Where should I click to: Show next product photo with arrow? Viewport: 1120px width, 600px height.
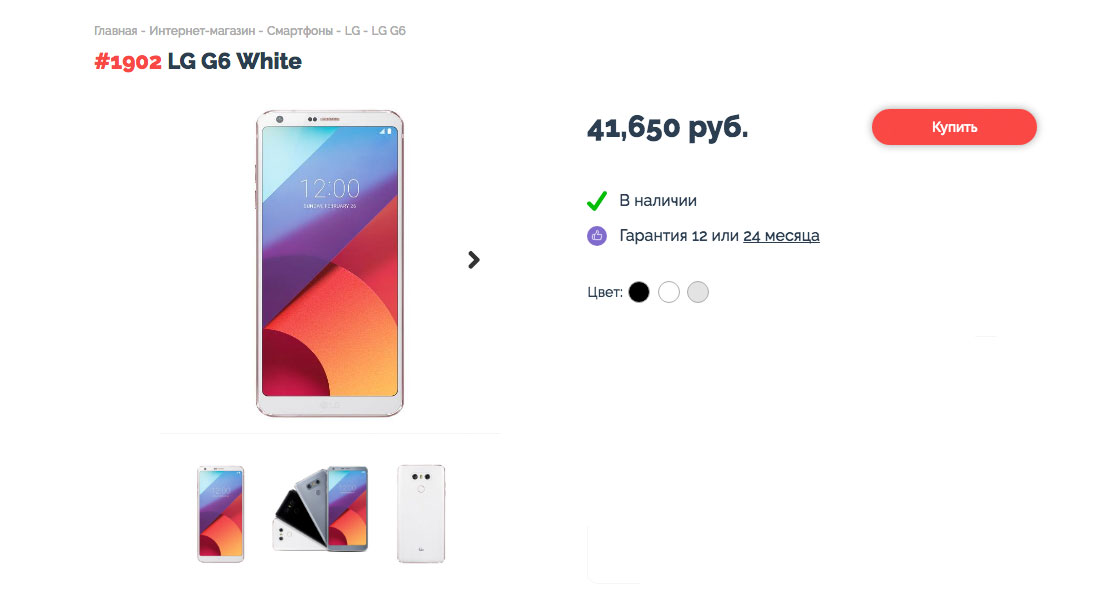pyautogui.click(x=474, y=260)
